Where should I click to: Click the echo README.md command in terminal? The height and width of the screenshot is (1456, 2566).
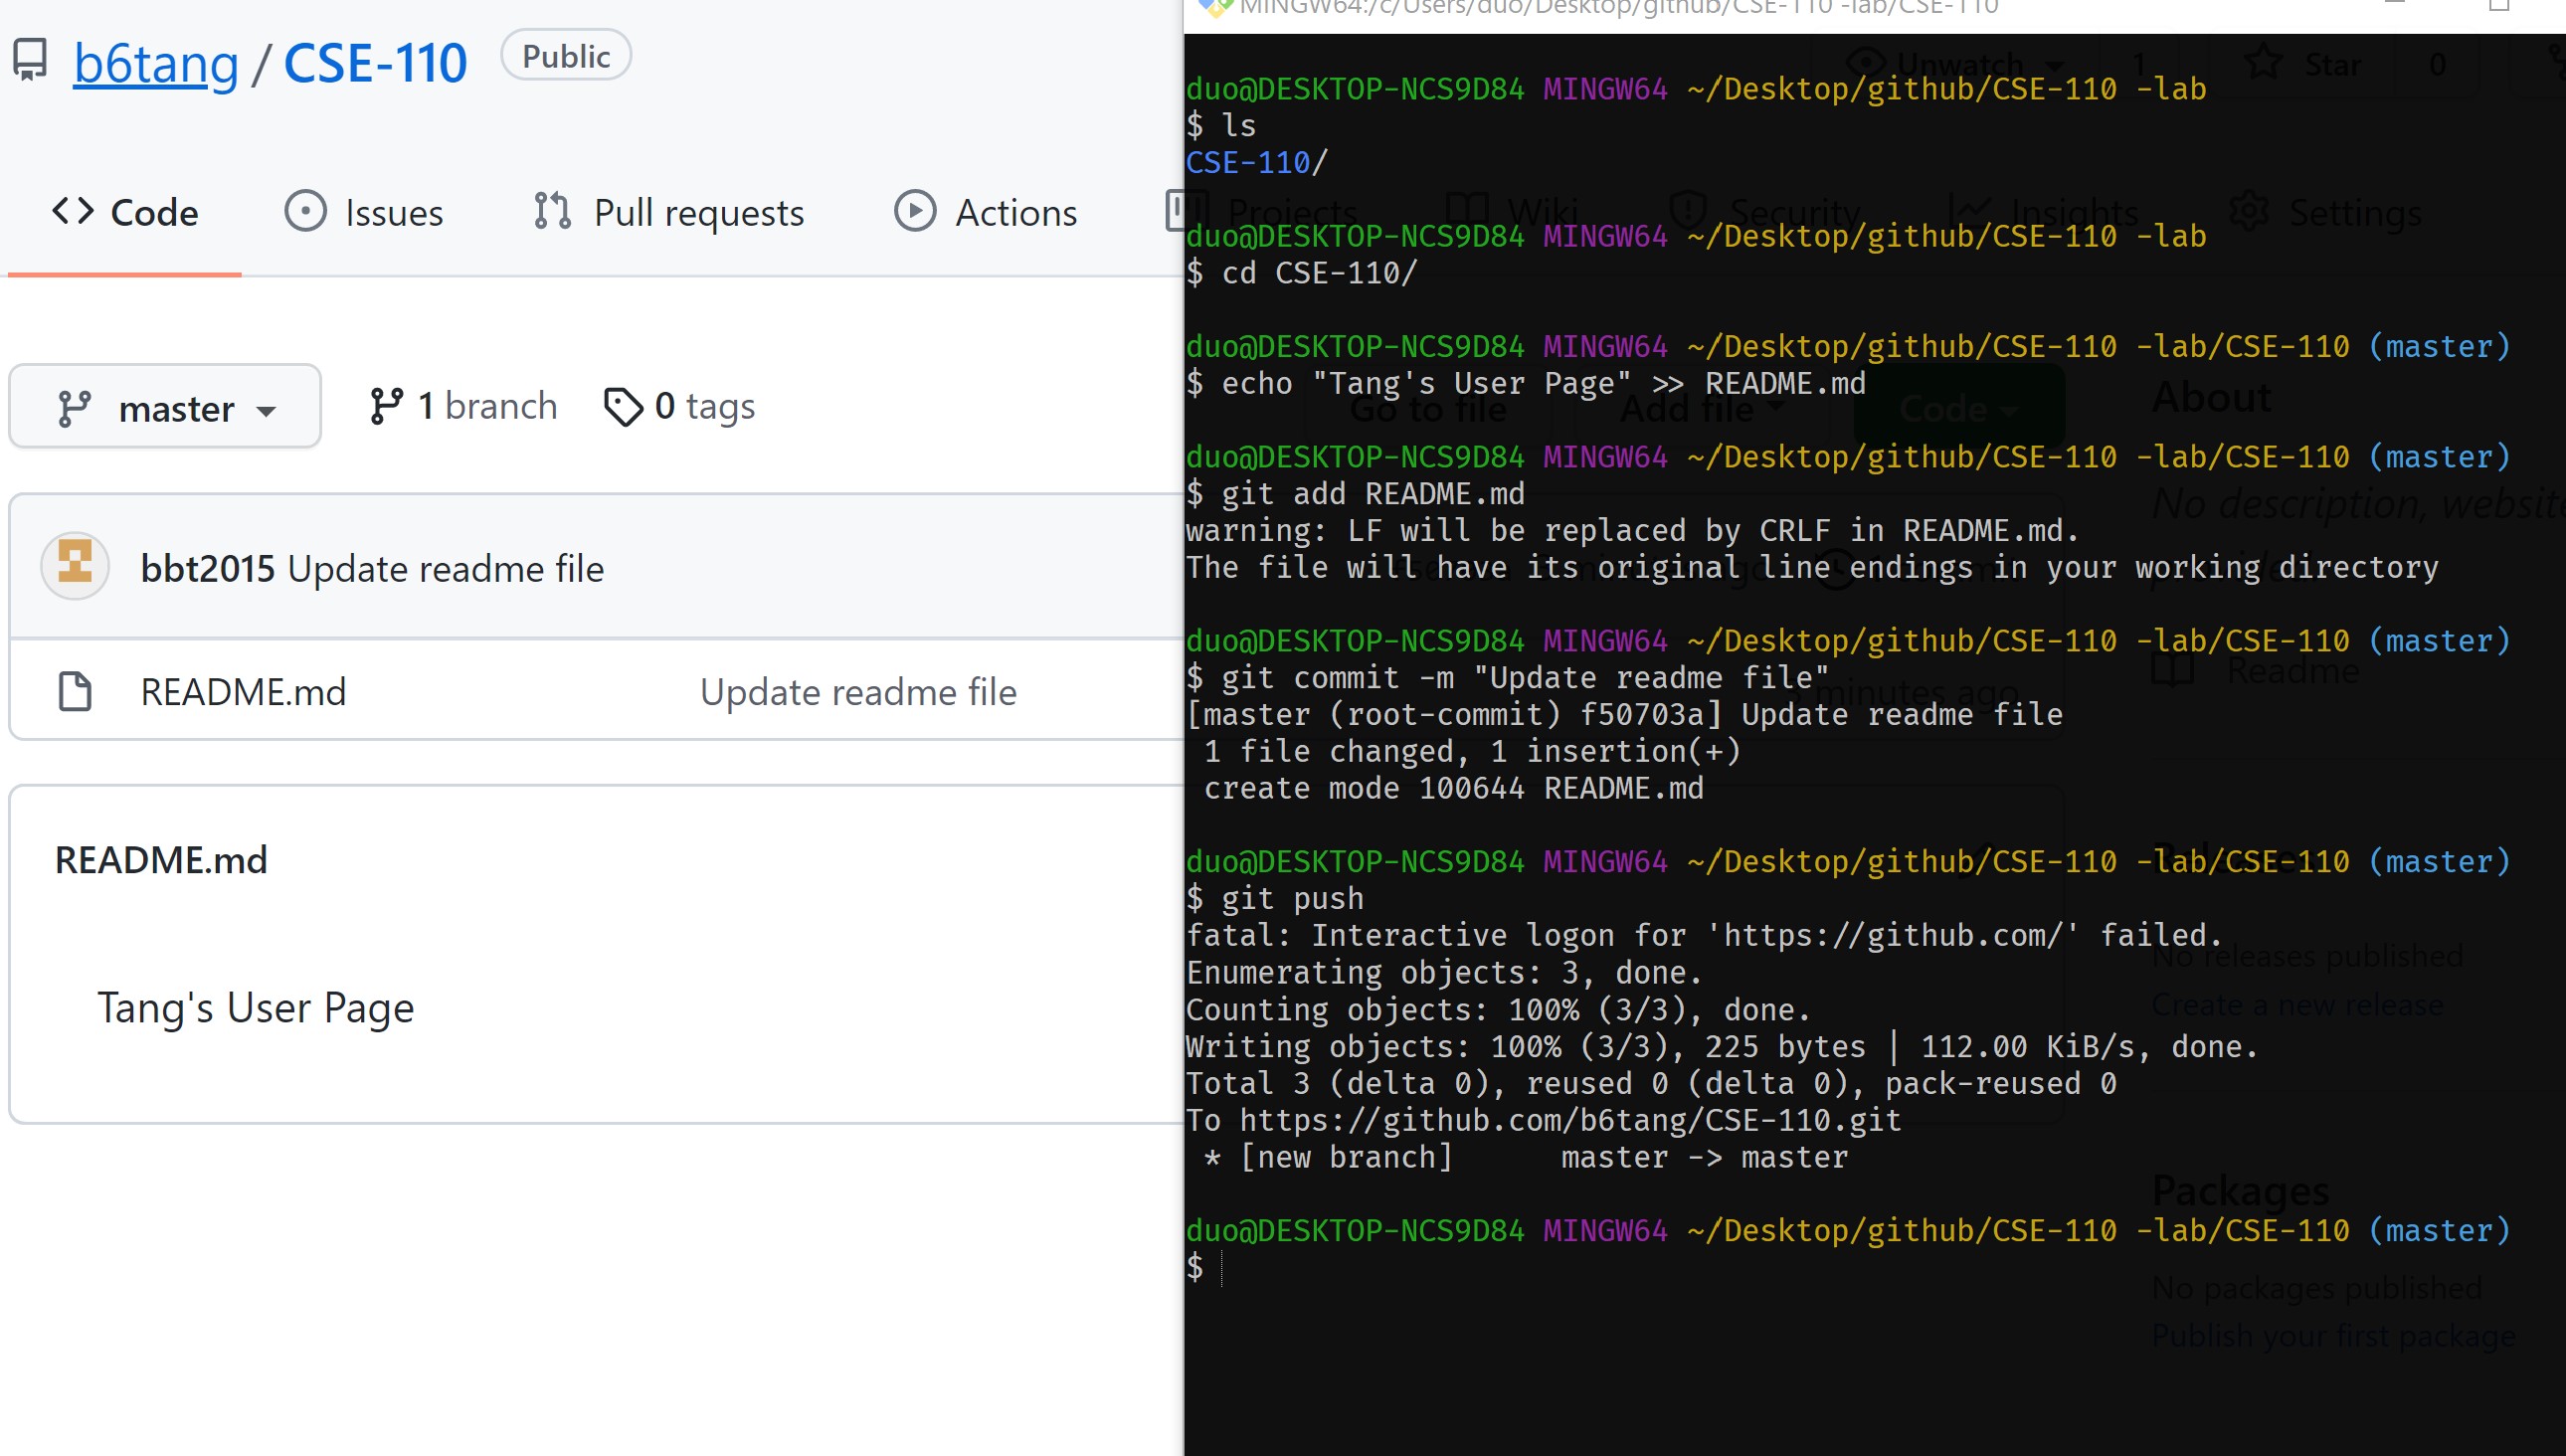click(x=1526, y=384)
